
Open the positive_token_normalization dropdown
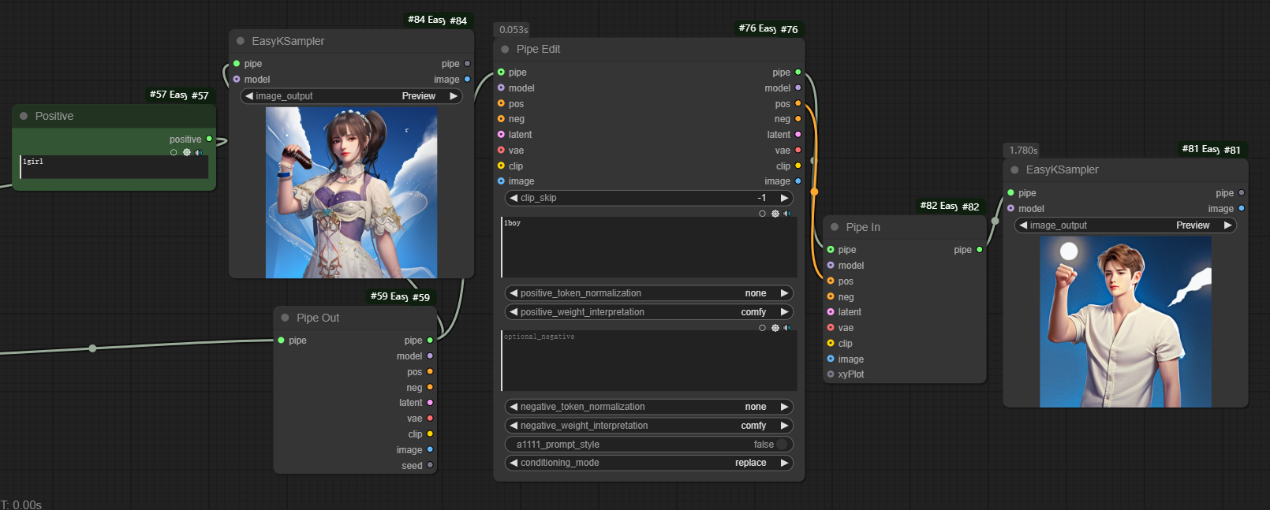649,293
